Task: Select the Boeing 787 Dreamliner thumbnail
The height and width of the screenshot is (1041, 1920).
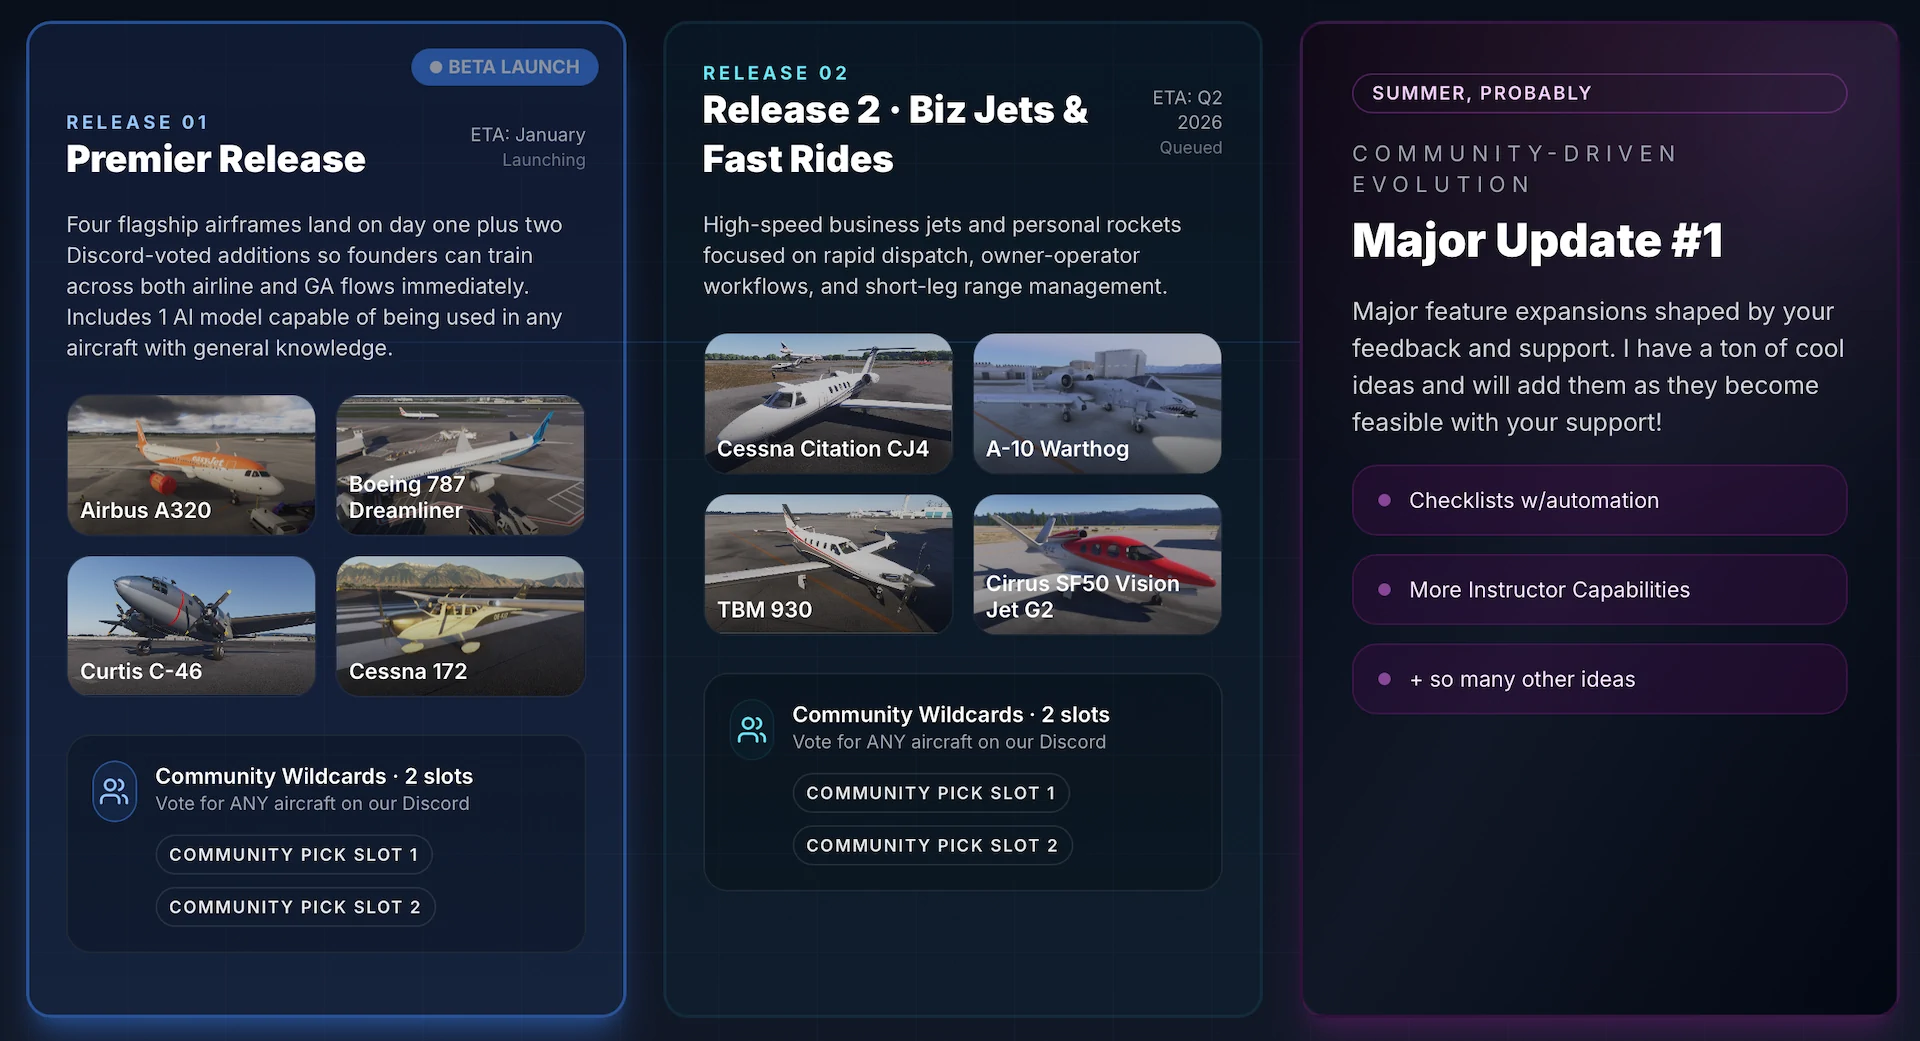Action: point(460,464)
